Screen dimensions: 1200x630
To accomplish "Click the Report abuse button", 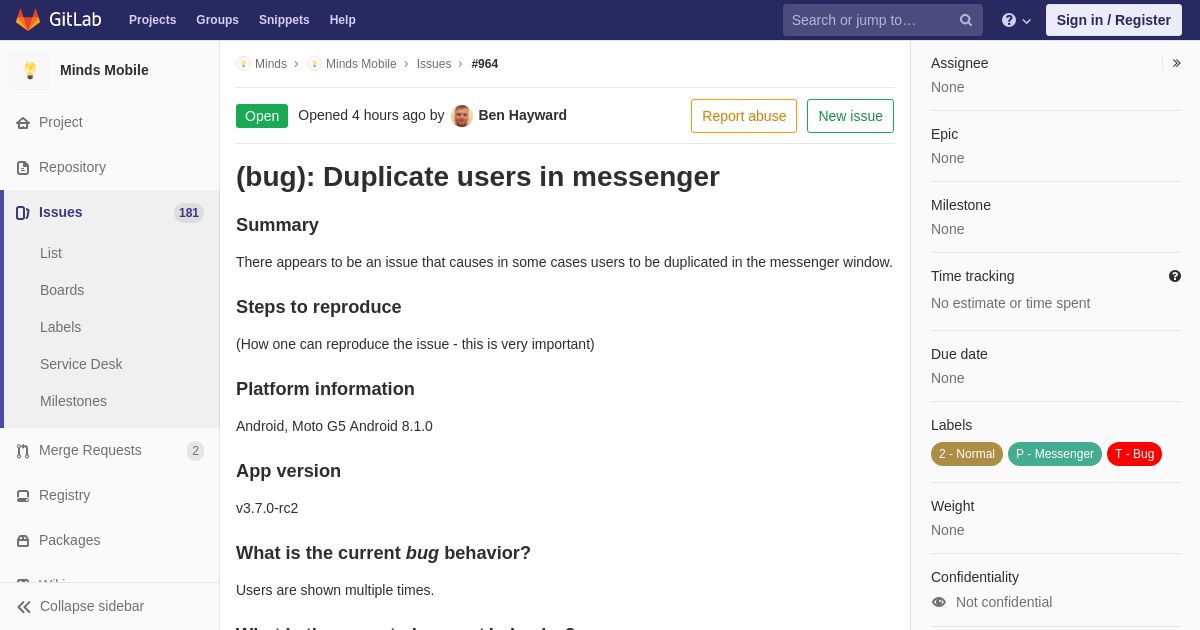I will [x=744, y=116].
